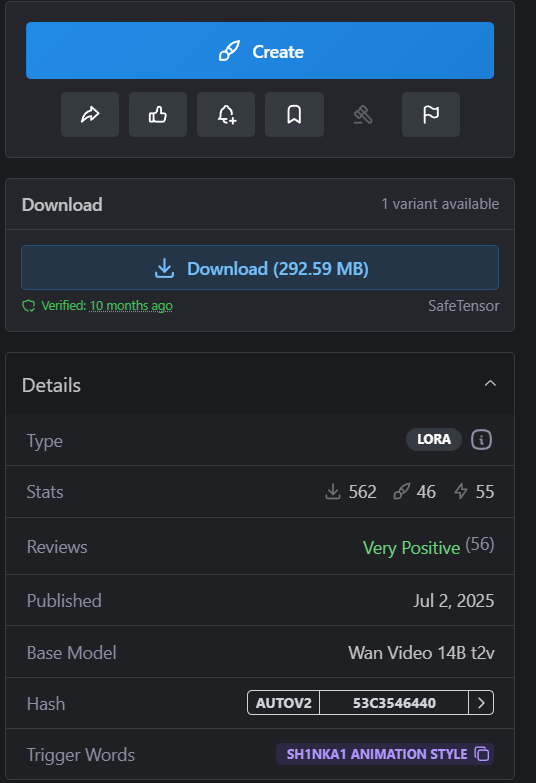Click the Create button
The width and height of the screenshot is (536, 783).
[x=260, y=50]
